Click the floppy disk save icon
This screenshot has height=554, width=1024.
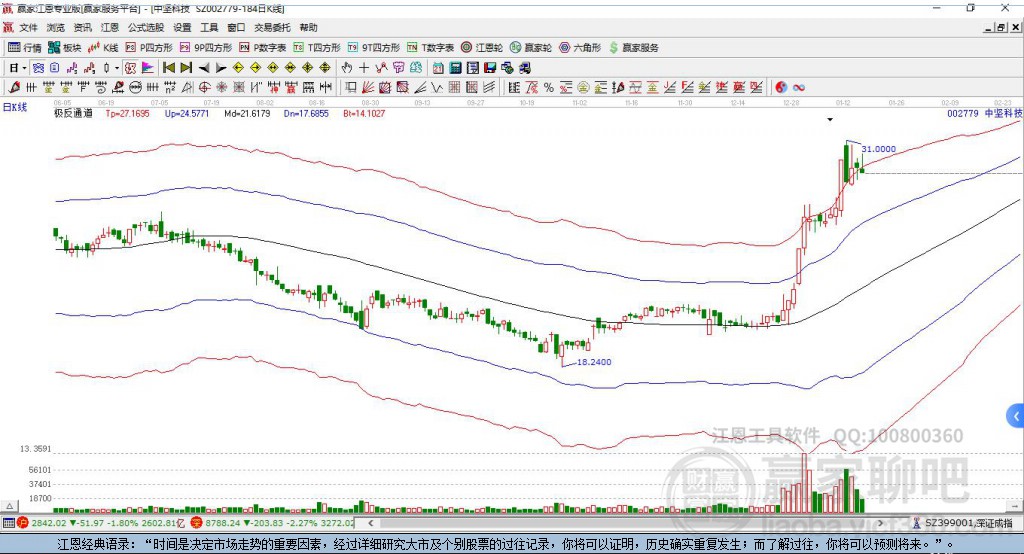pyautogui.click(x=490, y=68)
